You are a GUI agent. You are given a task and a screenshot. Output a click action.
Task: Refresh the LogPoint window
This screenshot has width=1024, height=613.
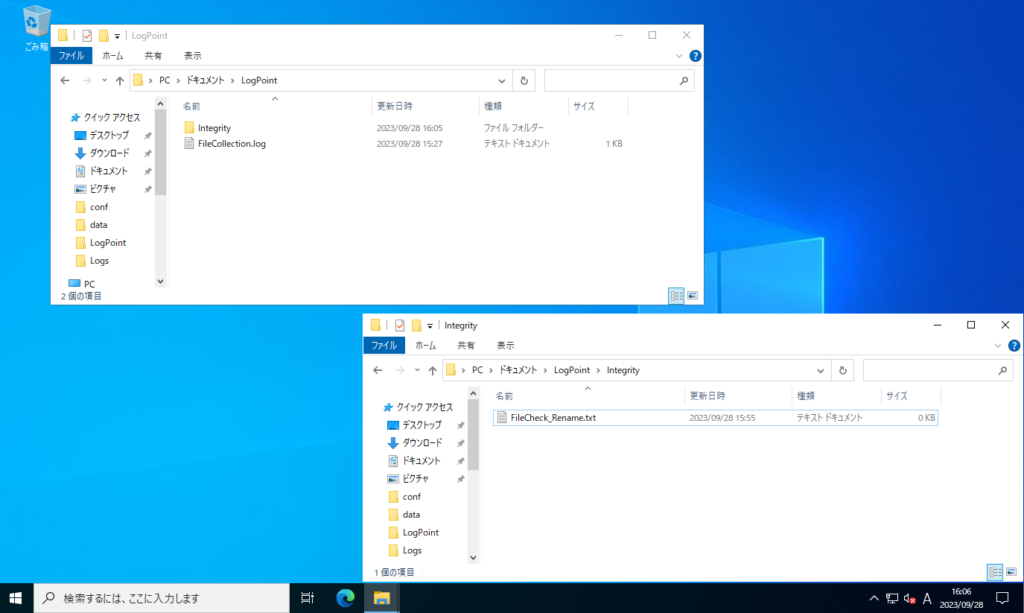coord(524,81)
